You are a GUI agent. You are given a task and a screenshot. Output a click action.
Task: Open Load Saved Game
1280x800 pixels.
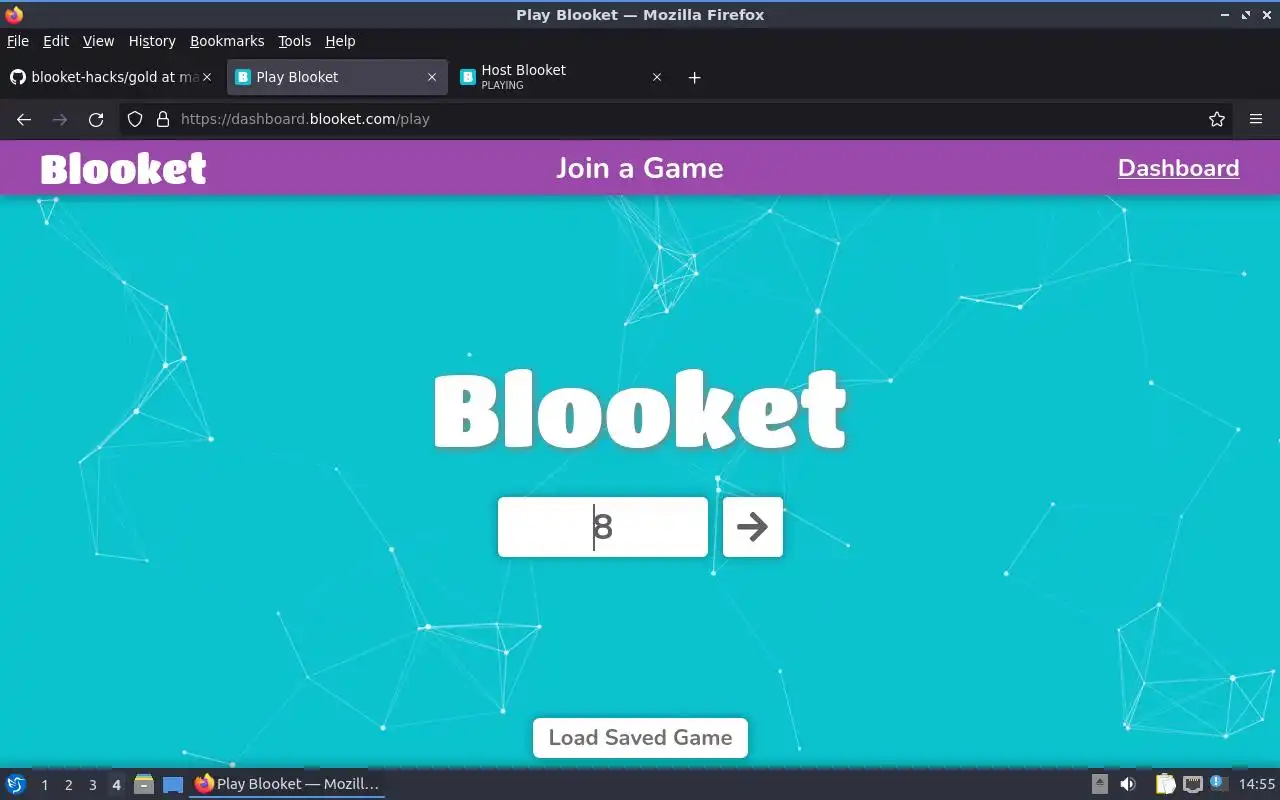point(640,738)
